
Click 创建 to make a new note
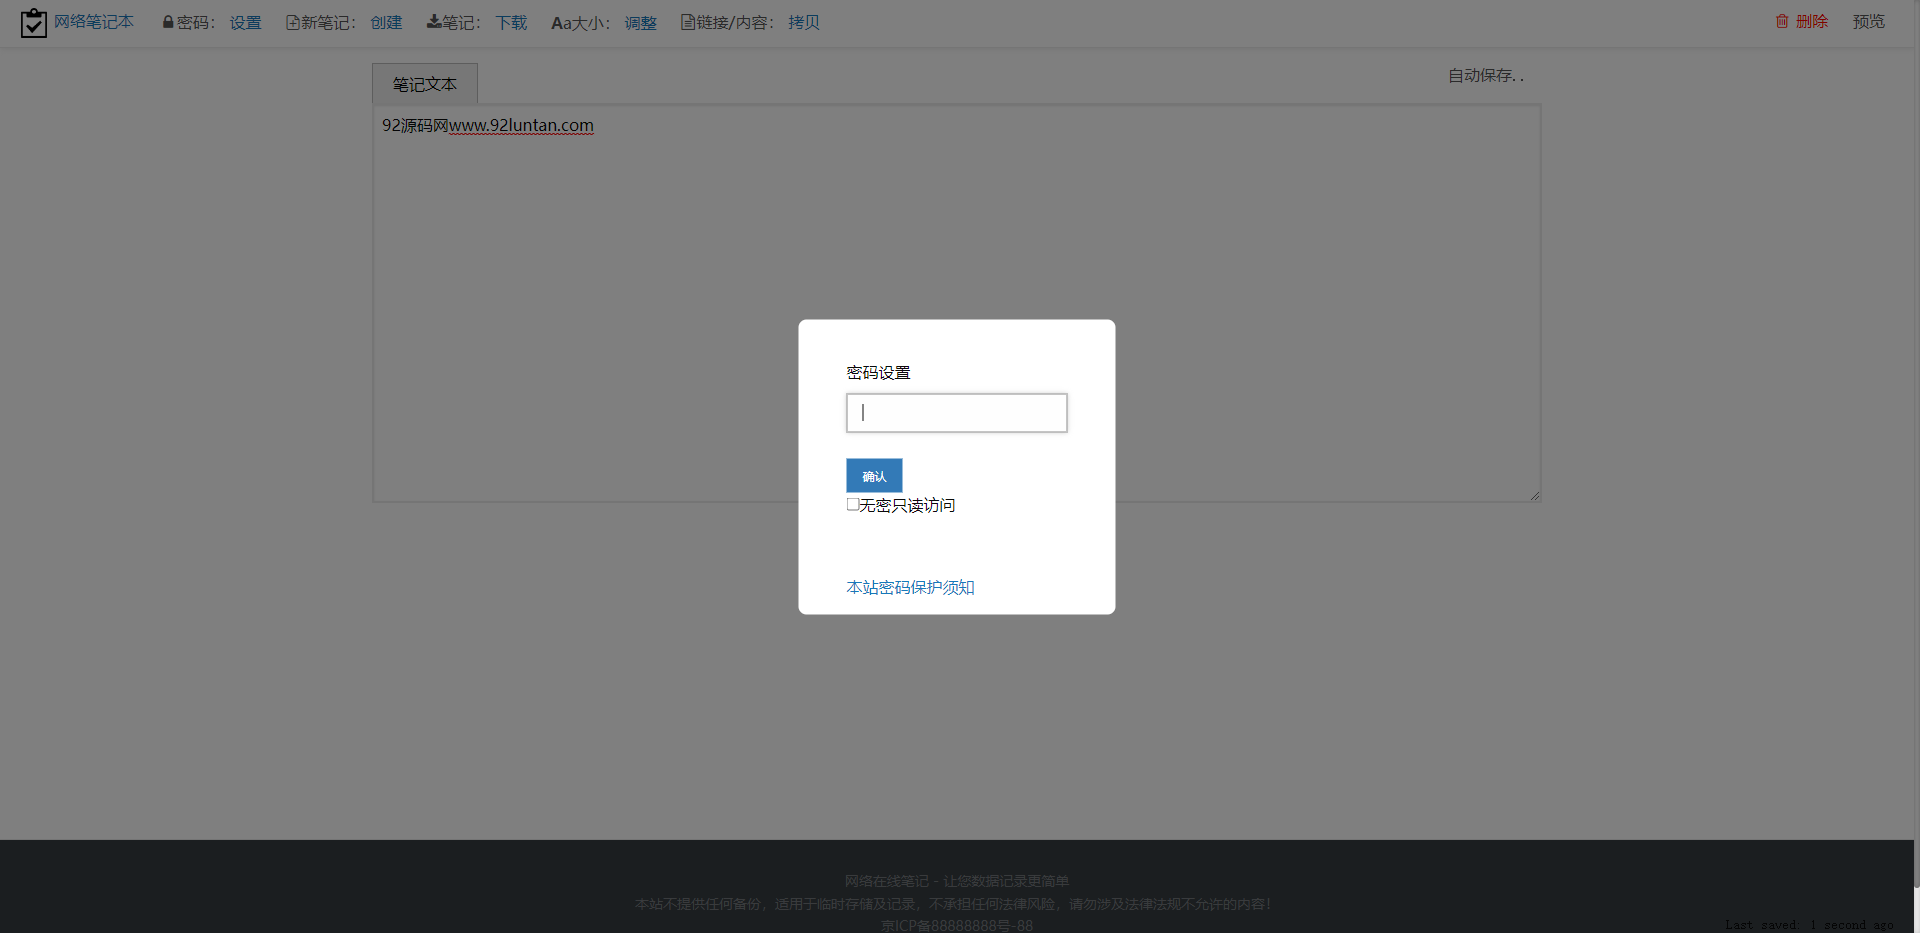click(x=386, y=22)
